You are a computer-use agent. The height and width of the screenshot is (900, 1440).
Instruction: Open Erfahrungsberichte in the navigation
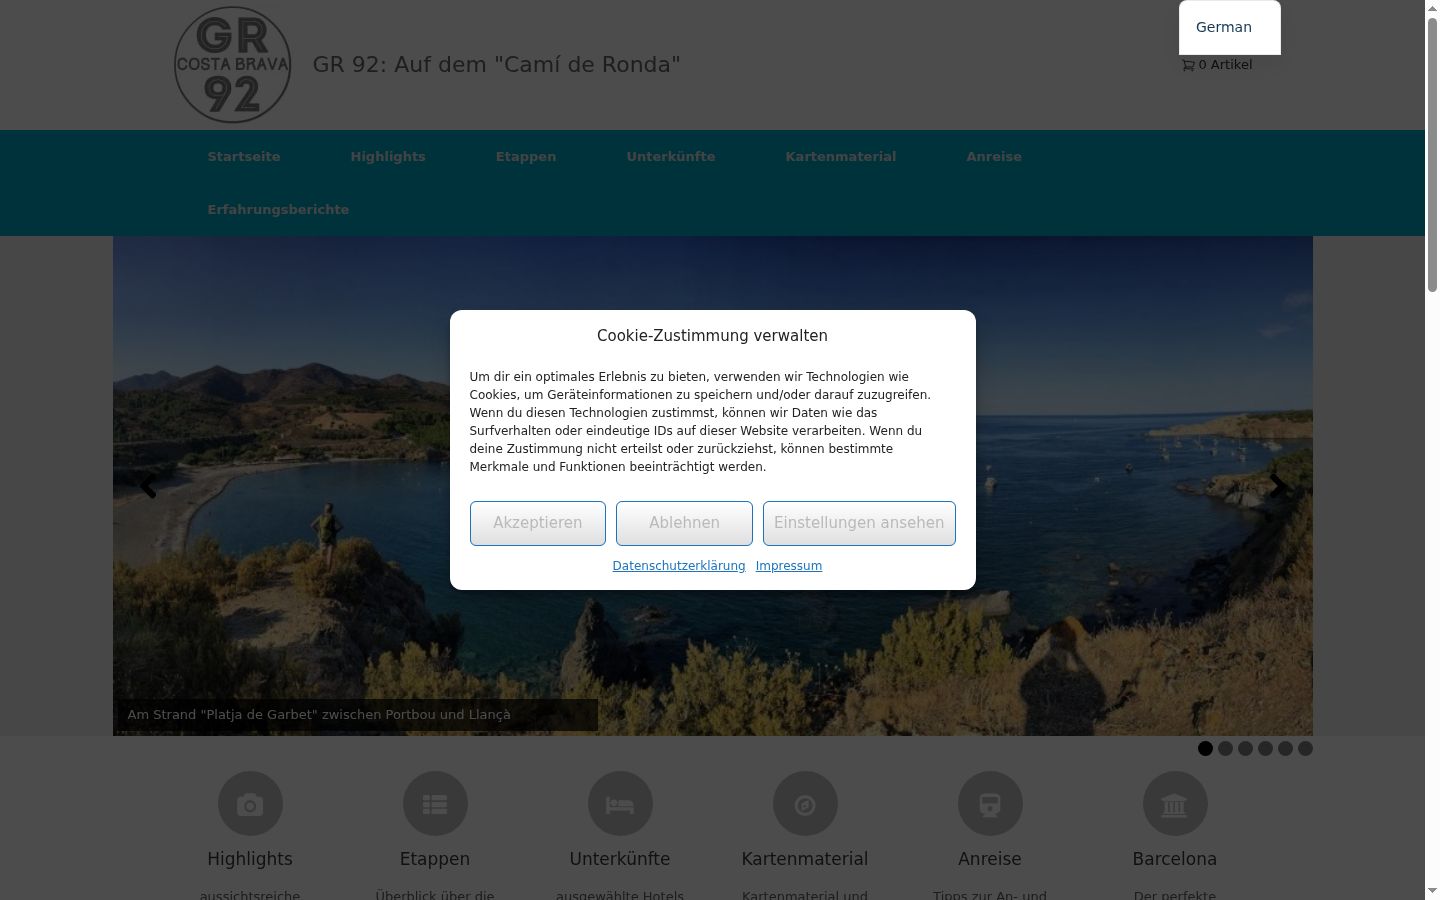tap(278, 210)
